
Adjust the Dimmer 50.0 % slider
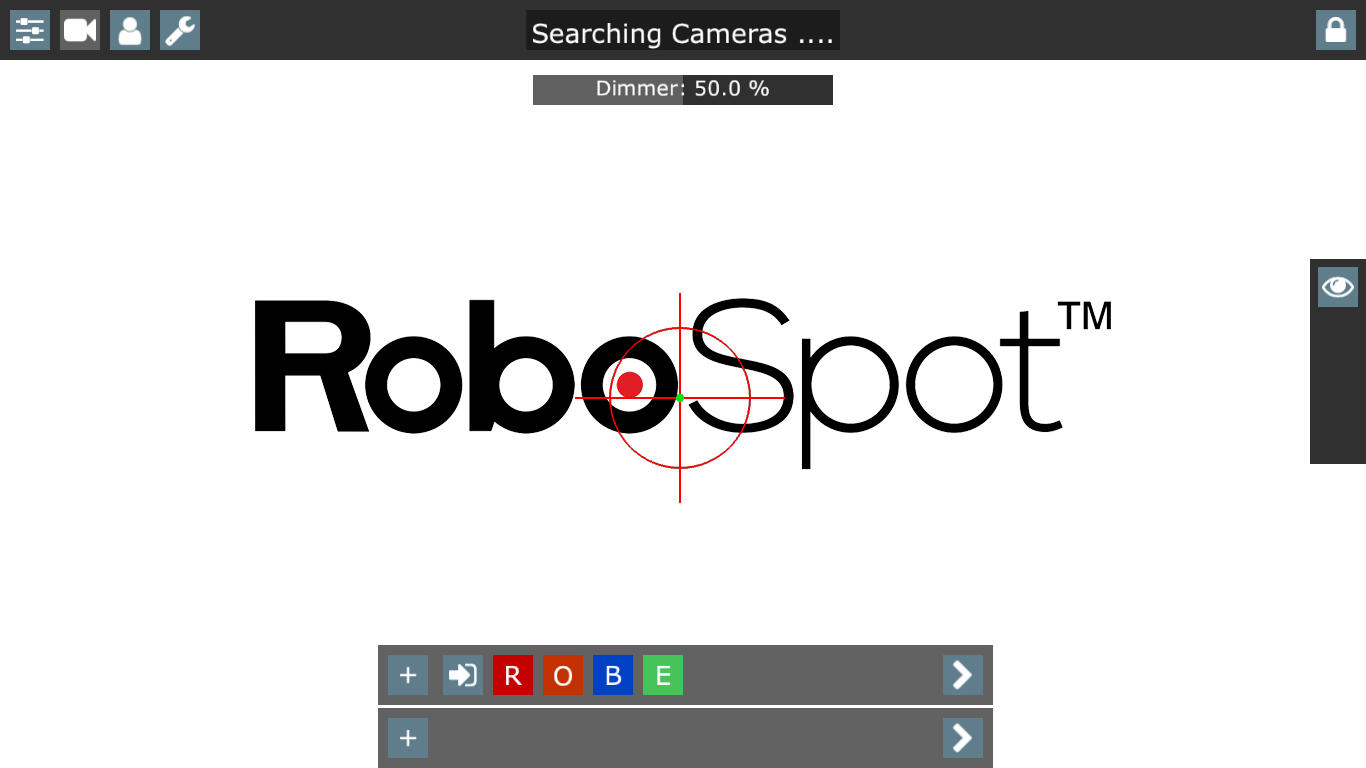click(683, 89)
